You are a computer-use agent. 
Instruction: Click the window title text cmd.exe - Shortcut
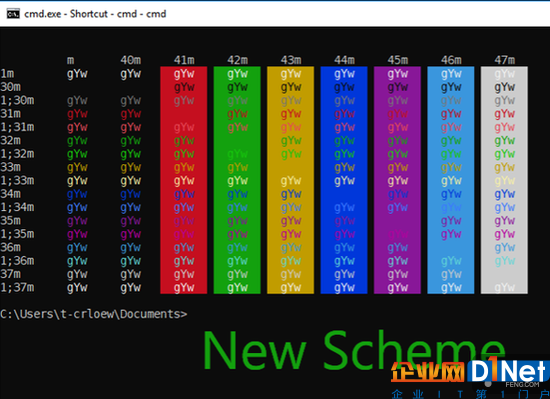[x=66, y=14]
